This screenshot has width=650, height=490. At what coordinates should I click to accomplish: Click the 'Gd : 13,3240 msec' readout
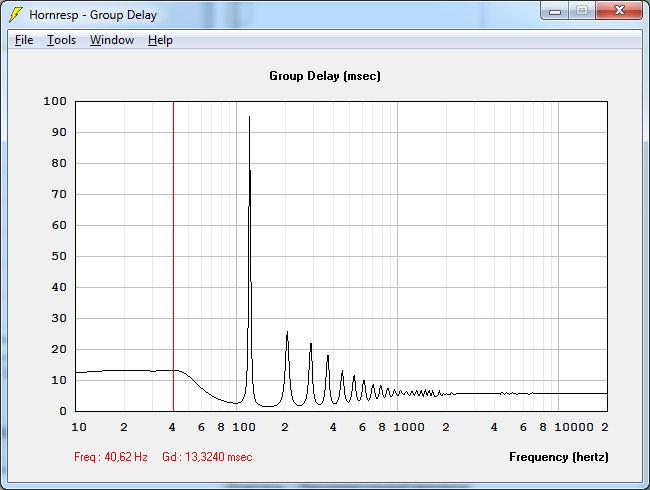(207, 457)
